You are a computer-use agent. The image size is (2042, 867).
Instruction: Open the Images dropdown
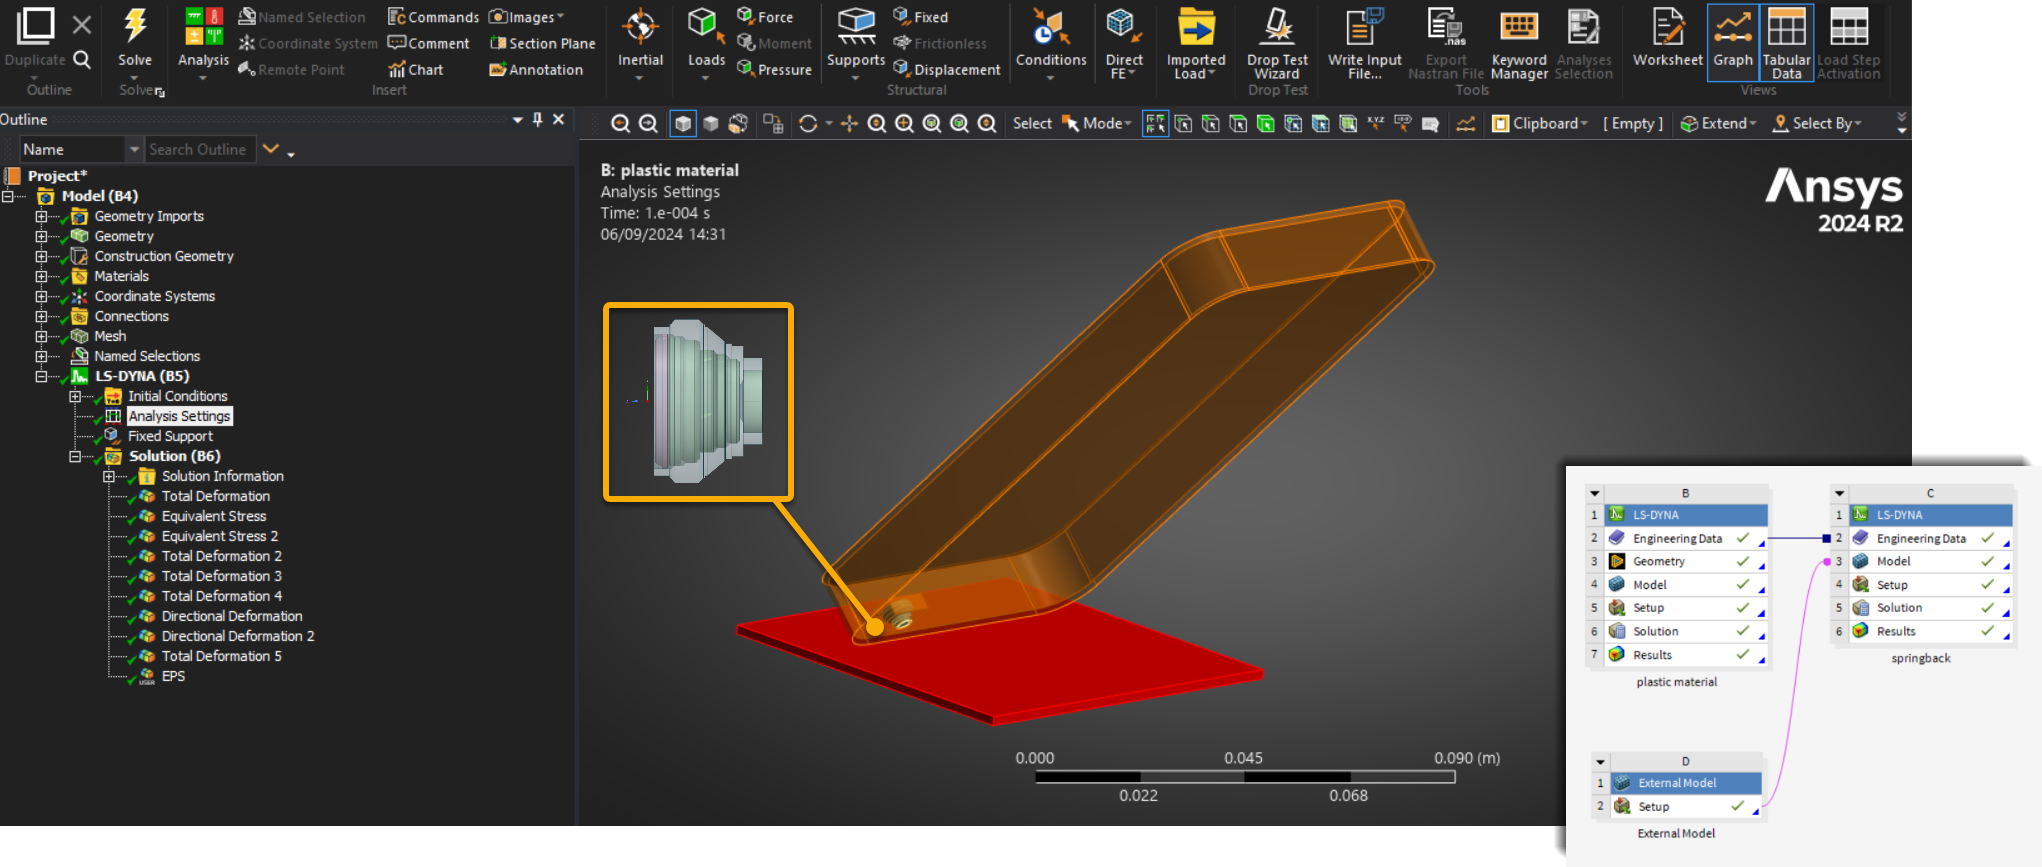[526, 17]
